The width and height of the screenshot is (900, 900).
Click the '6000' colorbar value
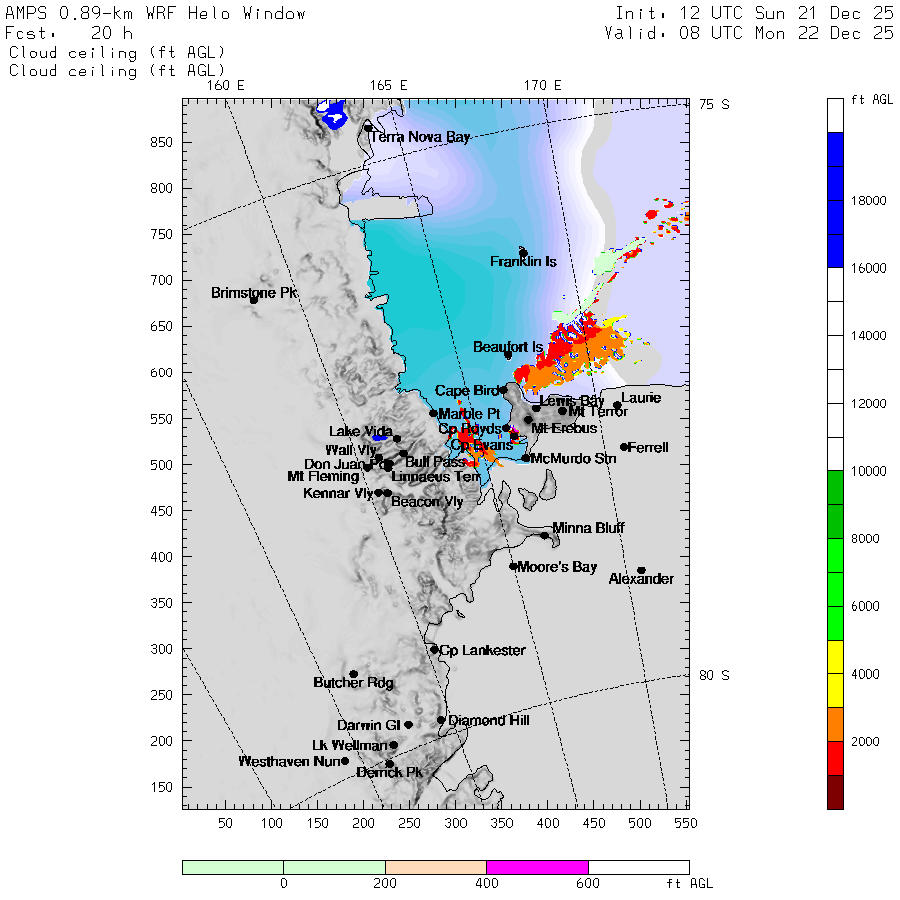[x=865, y=606]
